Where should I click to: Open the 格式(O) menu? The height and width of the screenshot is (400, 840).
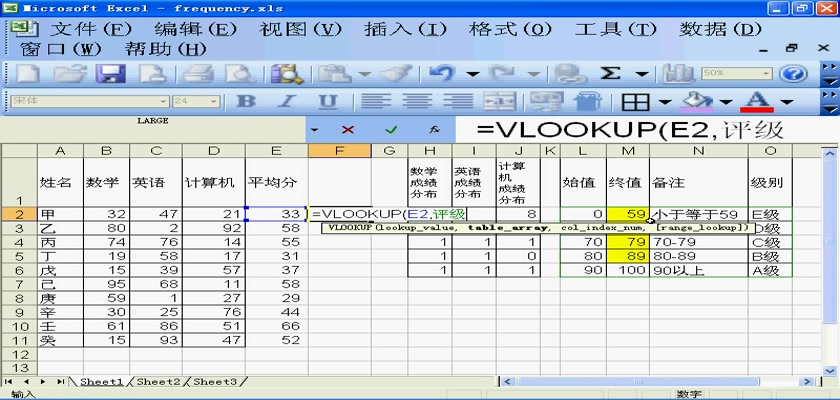(x=537, y=29)
